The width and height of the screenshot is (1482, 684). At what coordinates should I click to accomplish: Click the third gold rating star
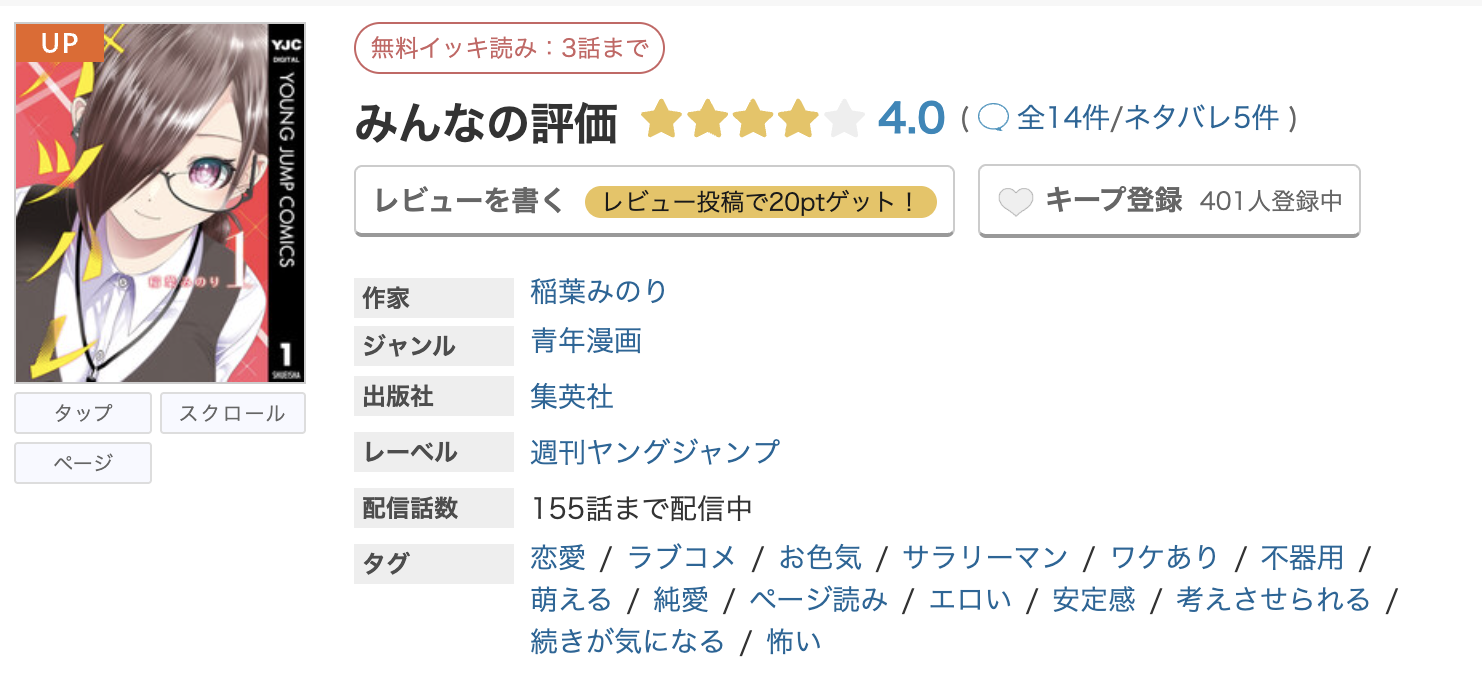[752, 117]
